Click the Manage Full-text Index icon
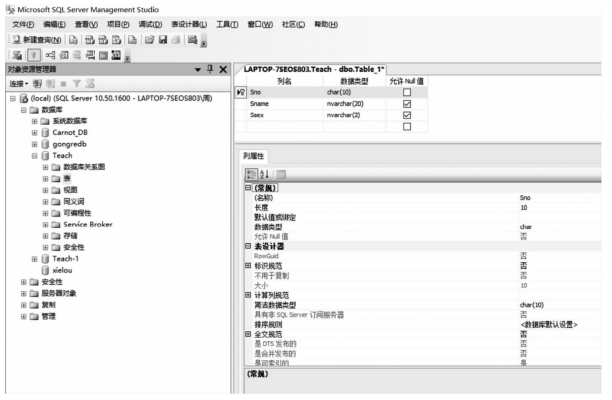612x400 pixels. coord(77,55)
